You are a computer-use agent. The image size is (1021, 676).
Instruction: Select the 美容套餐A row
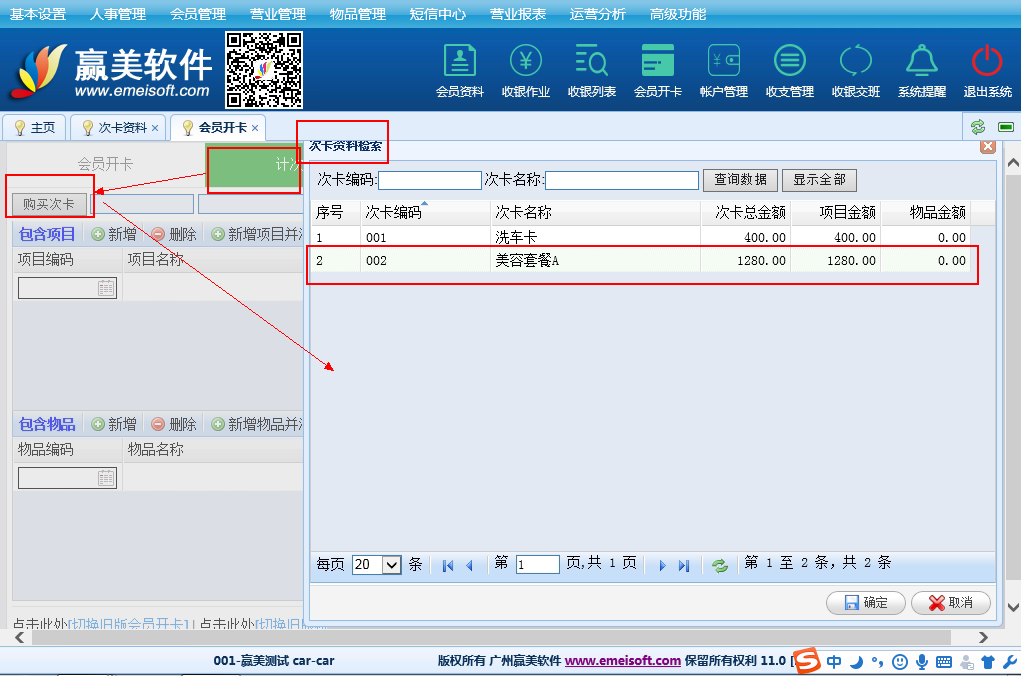[x=640, y=261]
